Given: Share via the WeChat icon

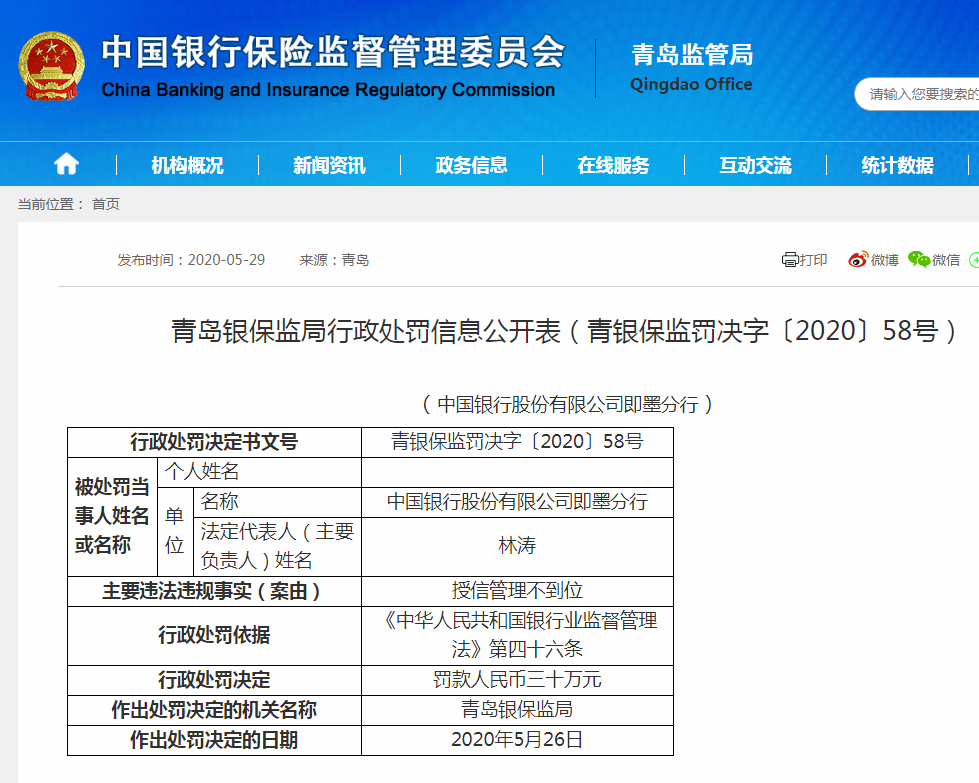Looking at the screenshot, I should [x=918, y=260].
